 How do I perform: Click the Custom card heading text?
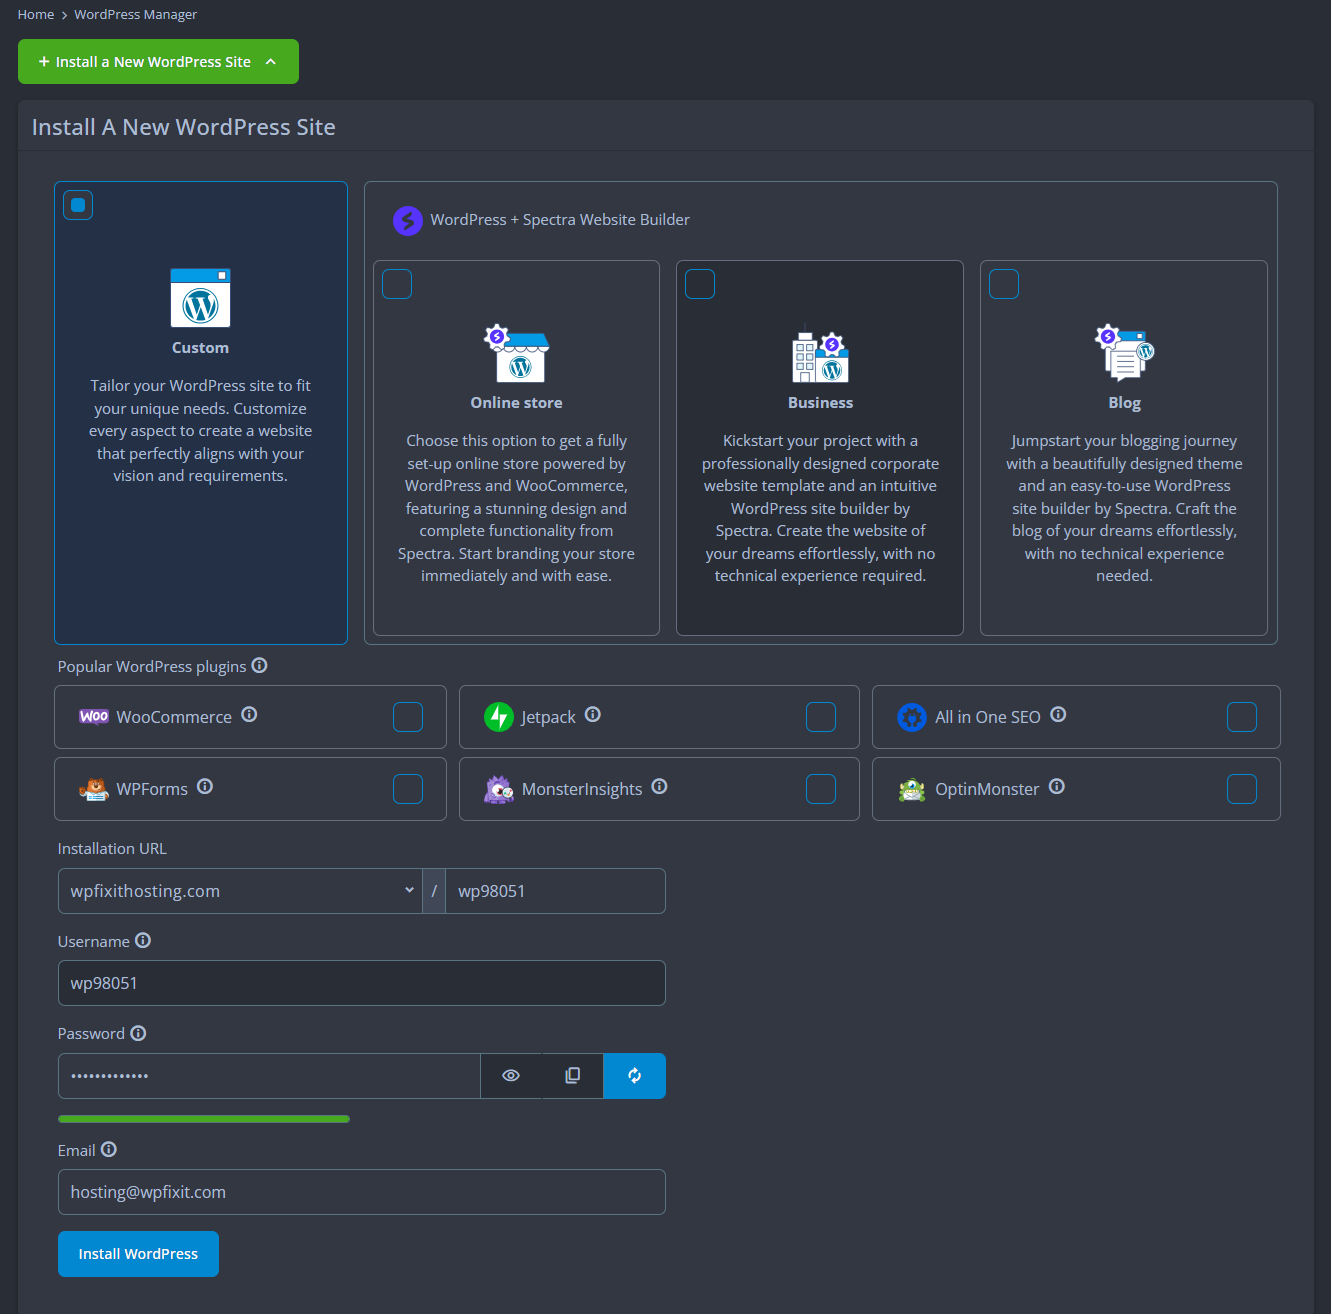tap(200, 348)
